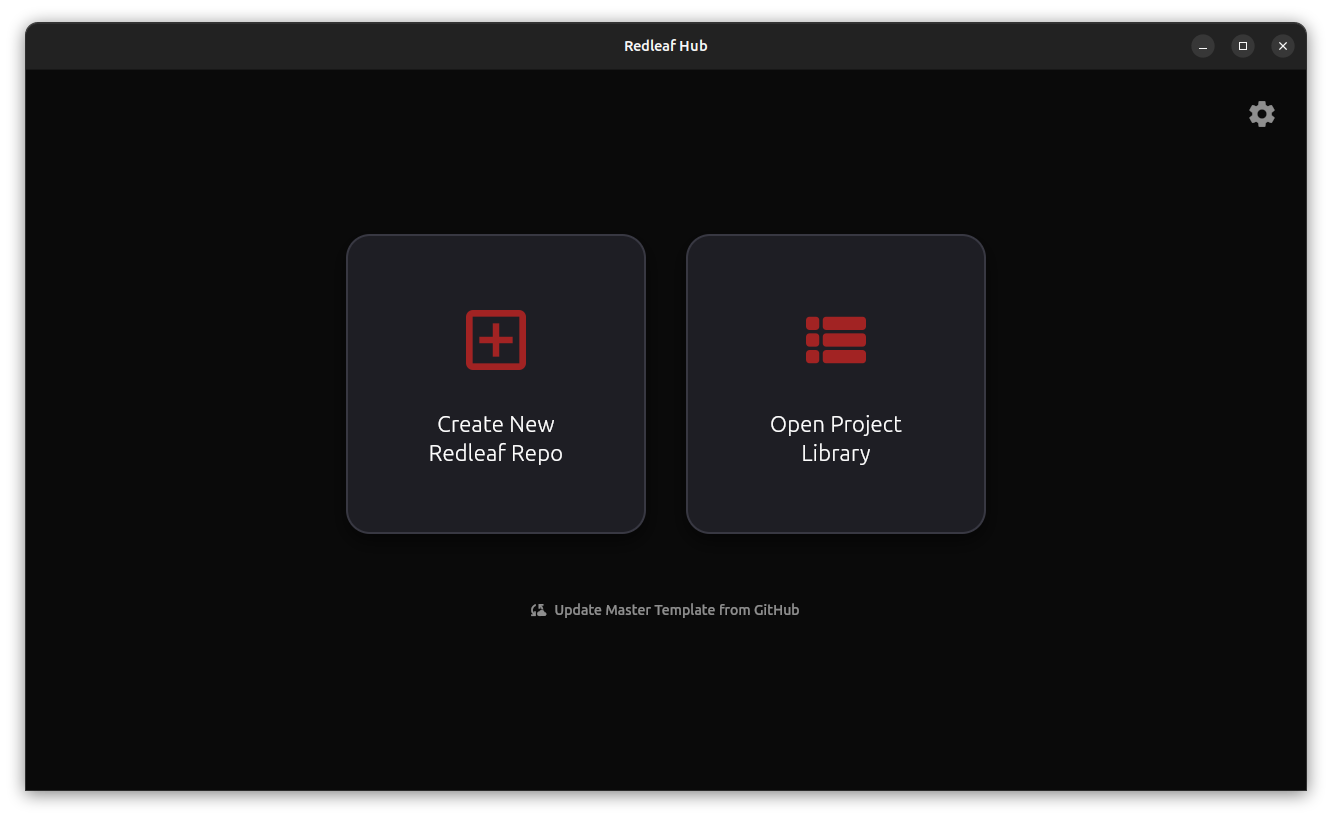Click the red list icon
The height and width of the screenshot is (819, 1332).
[x=836, y=340]
